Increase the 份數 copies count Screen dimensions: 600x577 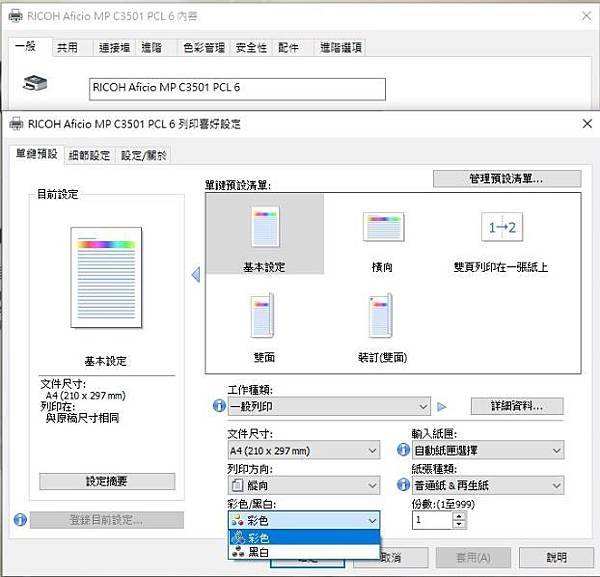pyautogui.click(x=459, y=516)
